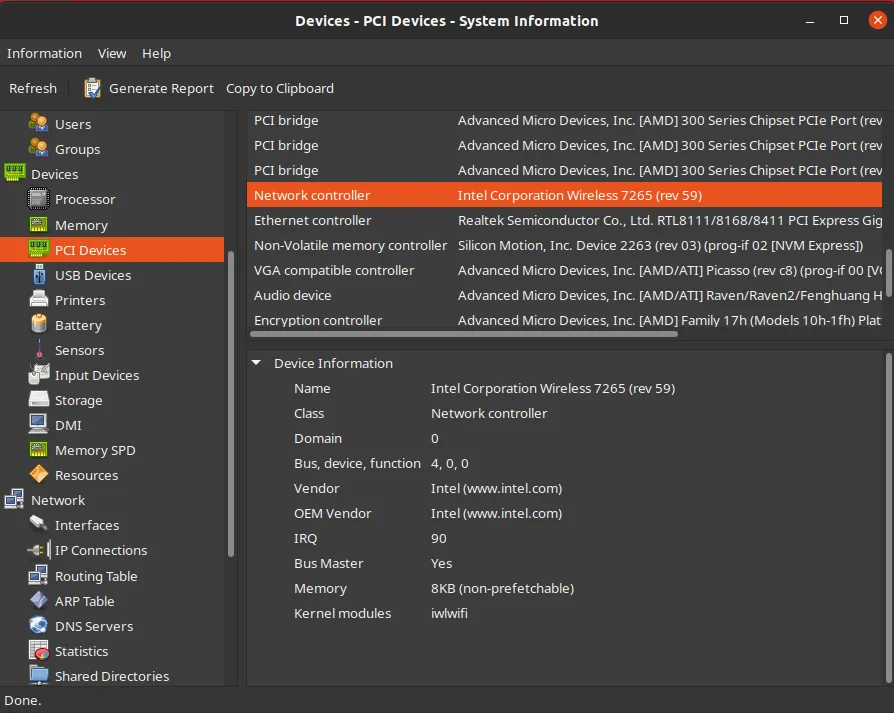The width and height of the screenshot is (894, 713).
Task: Select Input Devices in the sidebar
Action: click(x=96, y=375)
